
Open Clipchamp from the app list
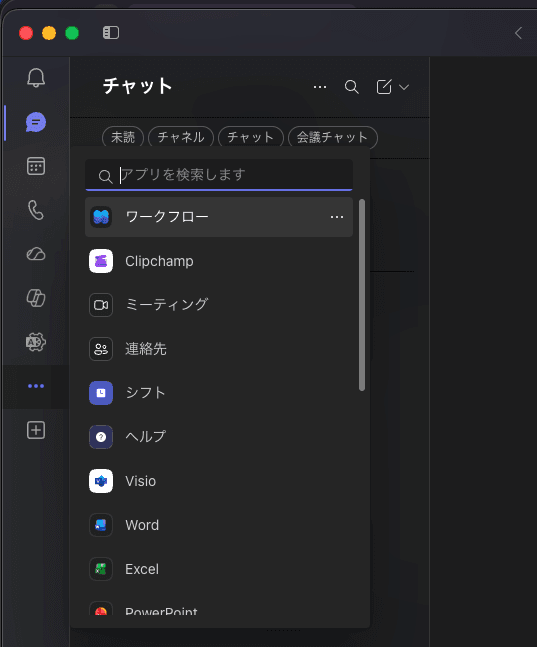219,261
